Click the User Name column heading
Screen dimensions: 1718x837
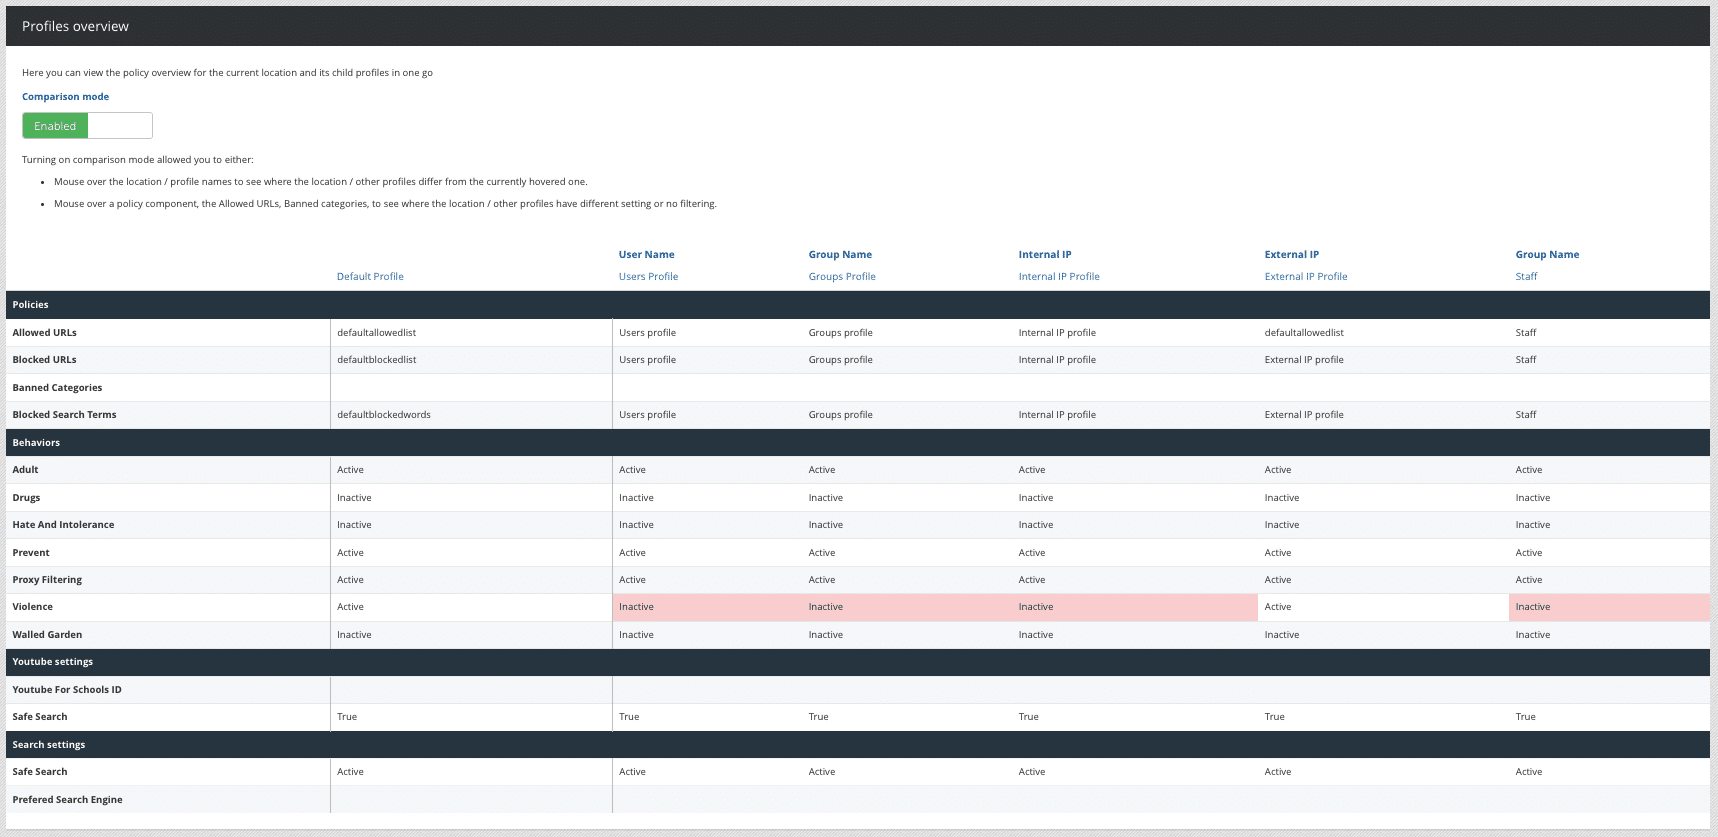[646, 255]
